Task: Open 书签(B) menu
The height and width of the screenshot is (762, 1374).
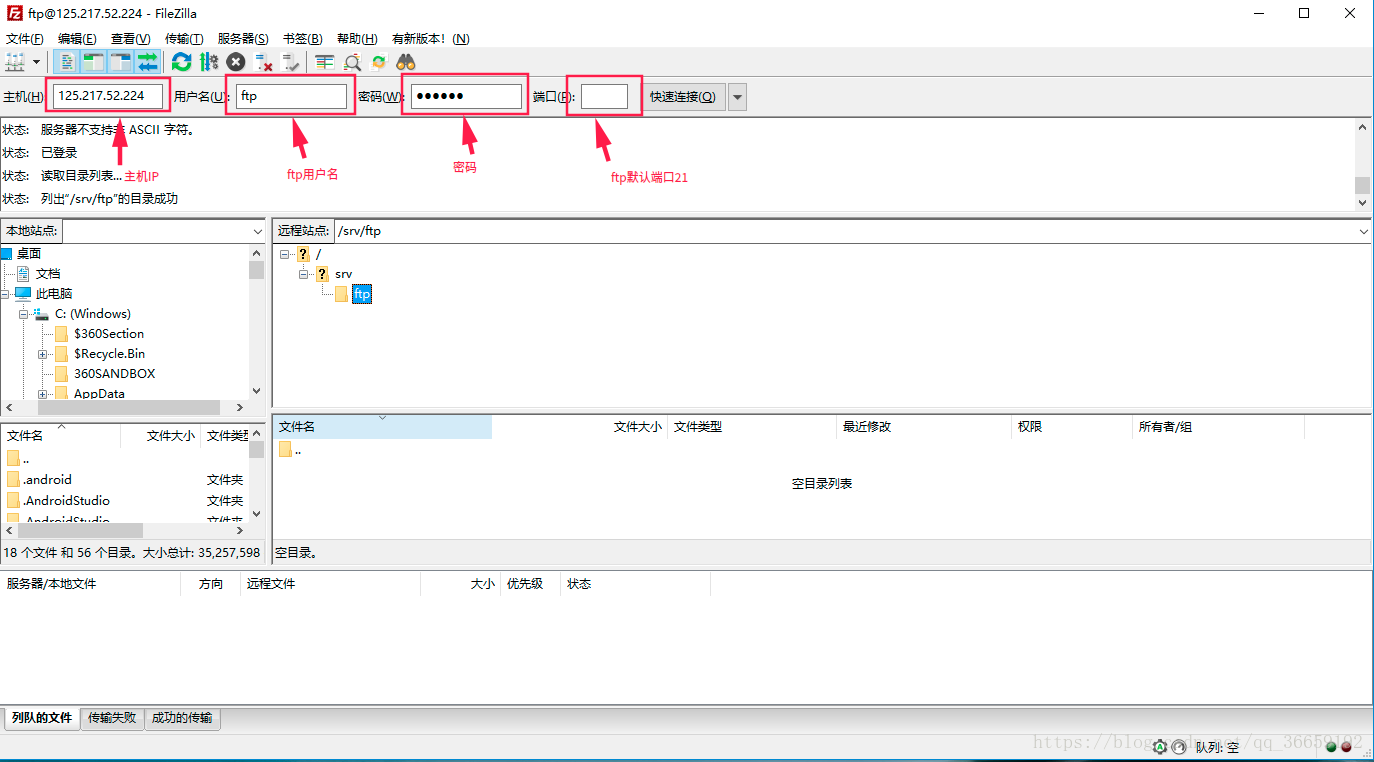Action: point(302,38)
